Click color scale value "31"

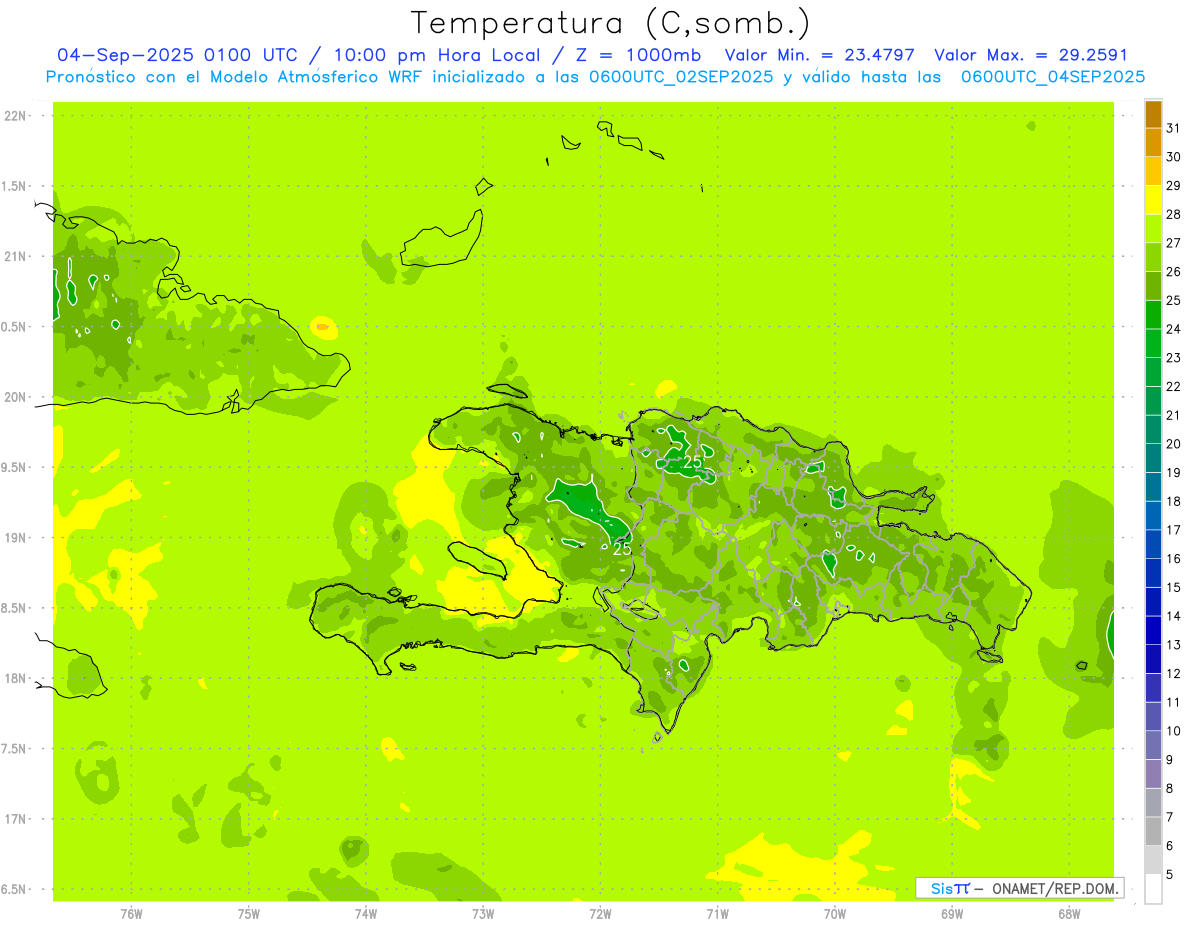click(x=1174, y=128)
